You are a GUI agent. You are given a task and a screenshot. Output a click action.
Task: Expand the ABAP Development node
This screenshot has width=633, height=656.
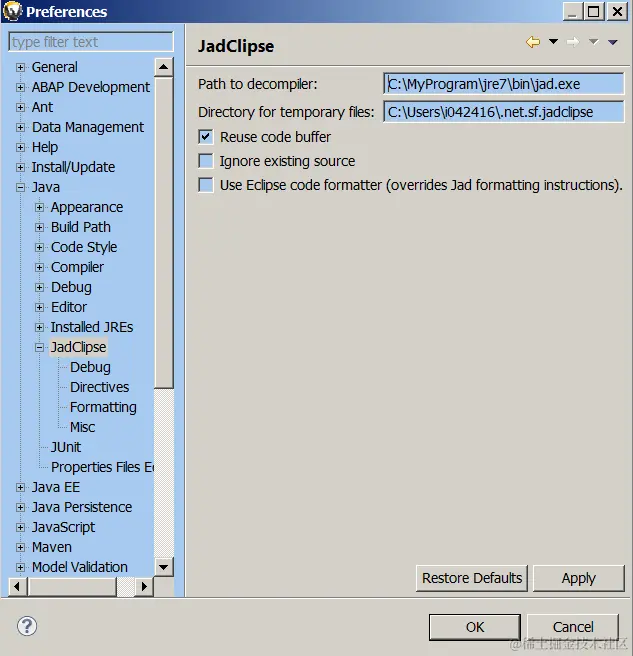[20, 87]
